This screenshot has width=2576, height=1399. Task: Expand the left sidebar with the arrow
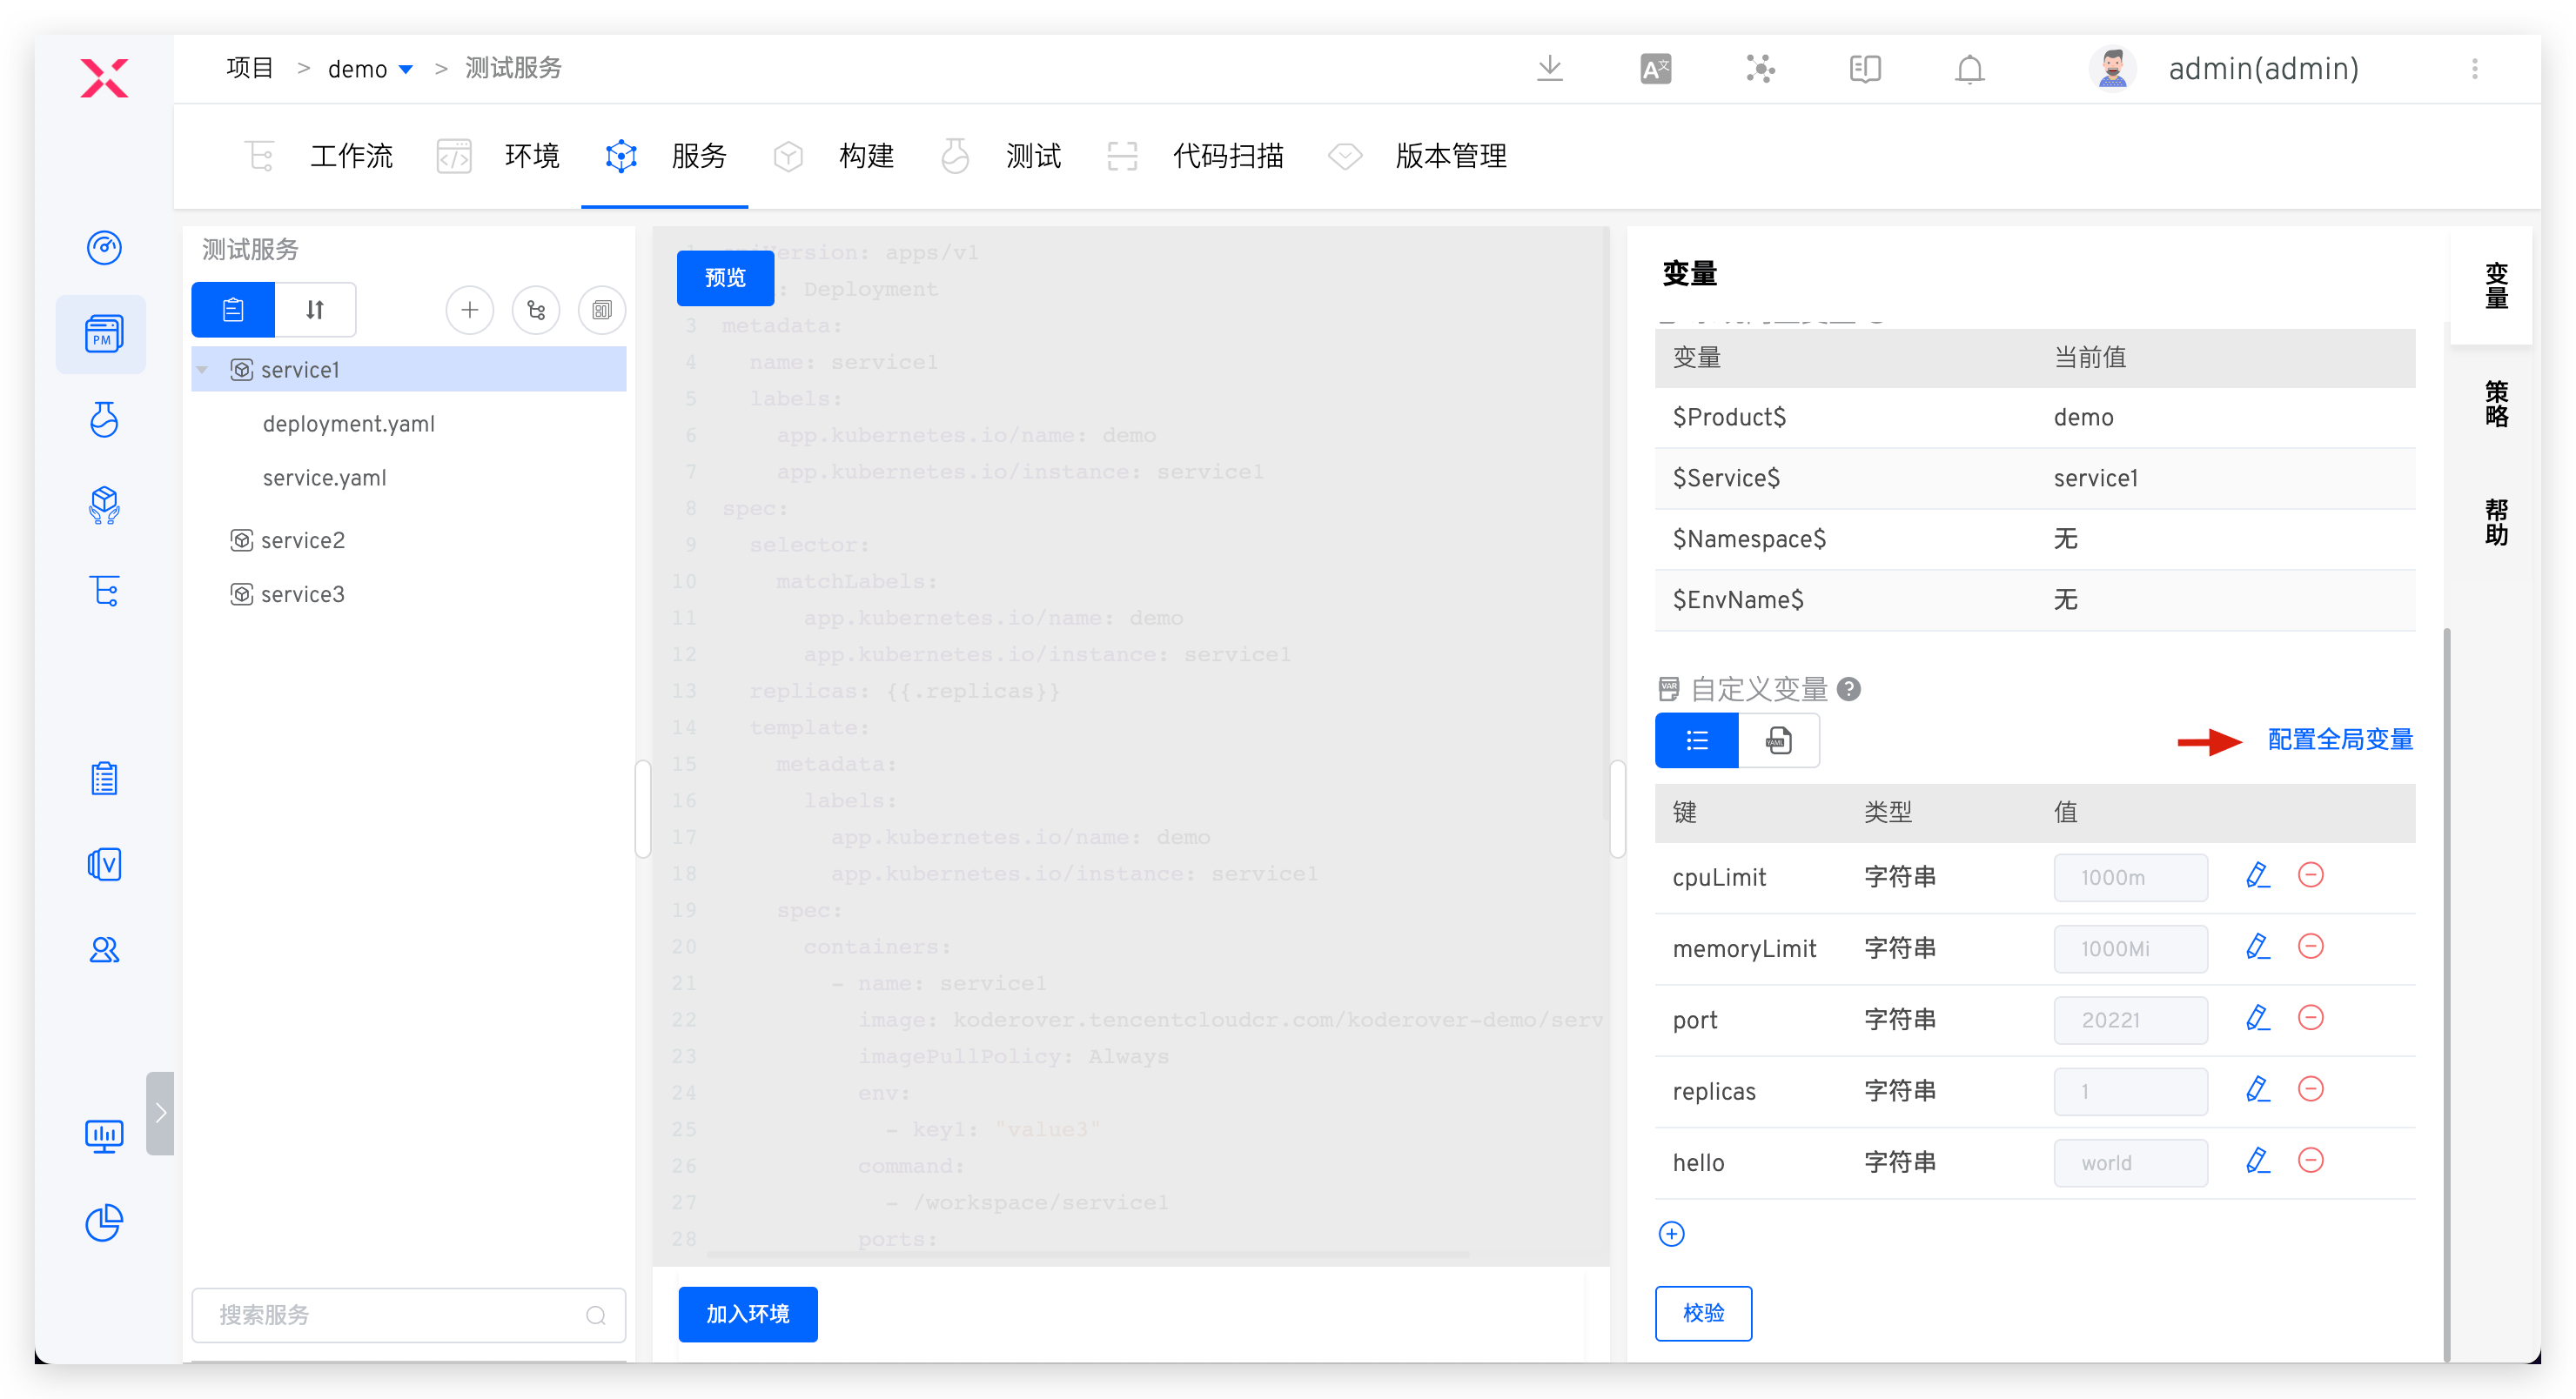click(x=160, y=1113)
